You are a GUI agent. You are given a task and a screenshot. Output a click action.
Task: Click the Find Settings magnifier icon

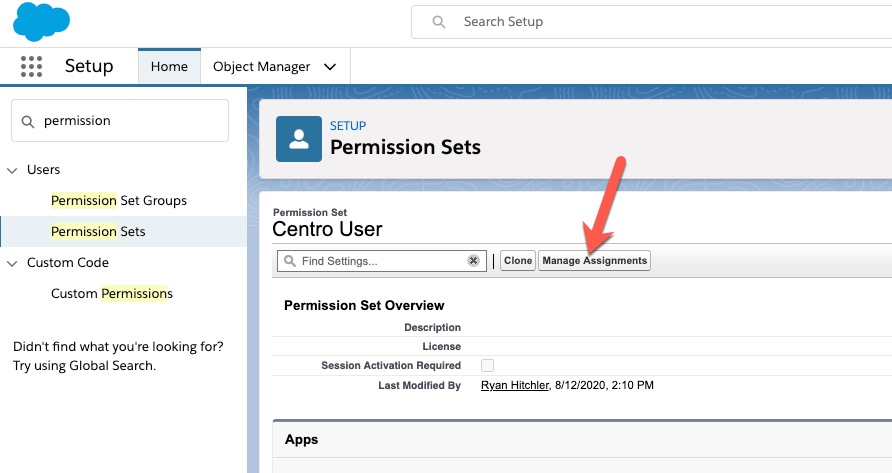click(x=290, y=261)
